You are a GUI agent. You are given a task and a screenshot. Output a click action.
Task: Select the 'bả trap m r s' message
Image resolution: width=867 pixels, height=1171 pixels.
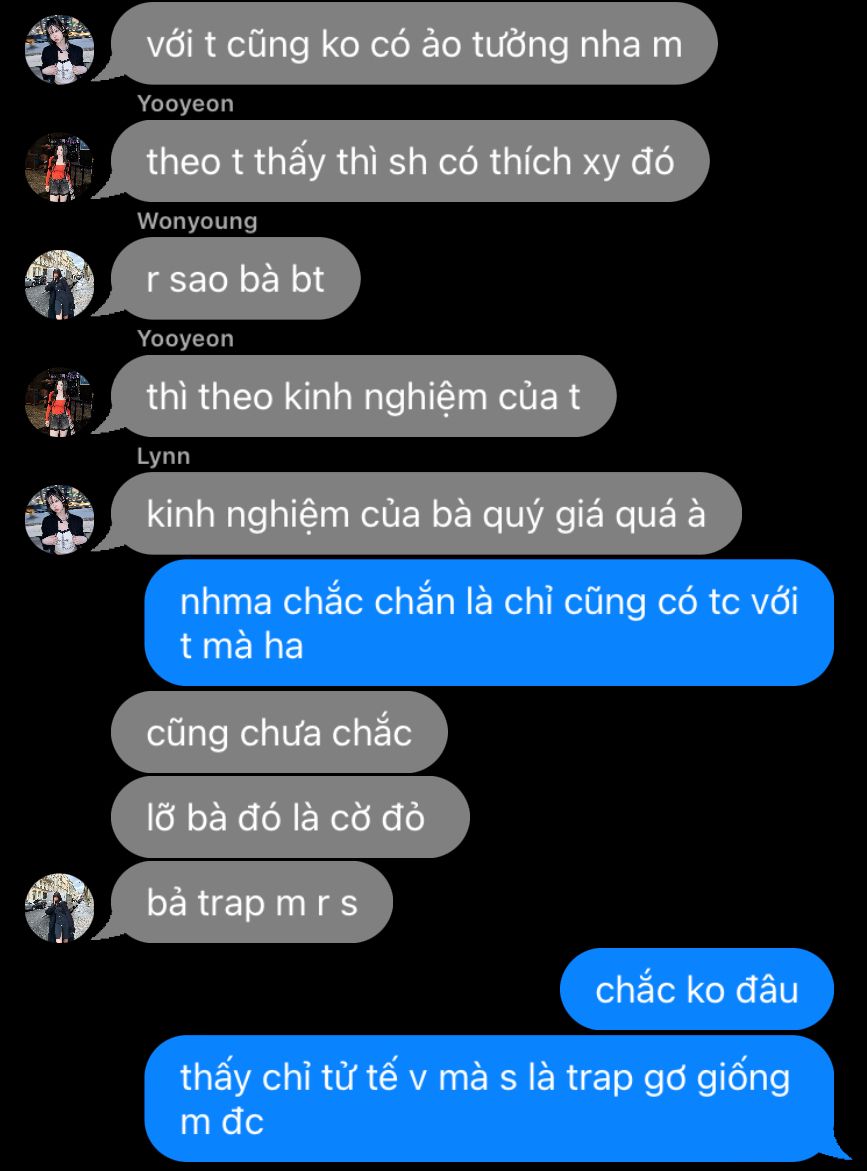click(252, 902)
